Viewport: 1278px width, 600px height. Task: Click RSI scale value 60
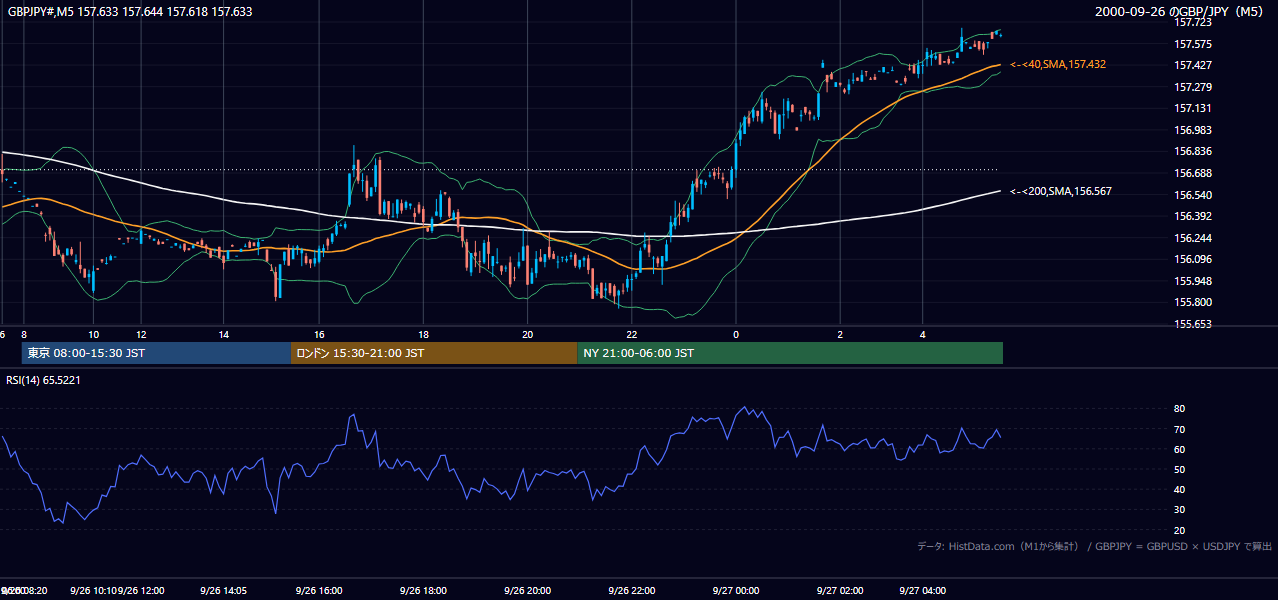(1180, 449)
